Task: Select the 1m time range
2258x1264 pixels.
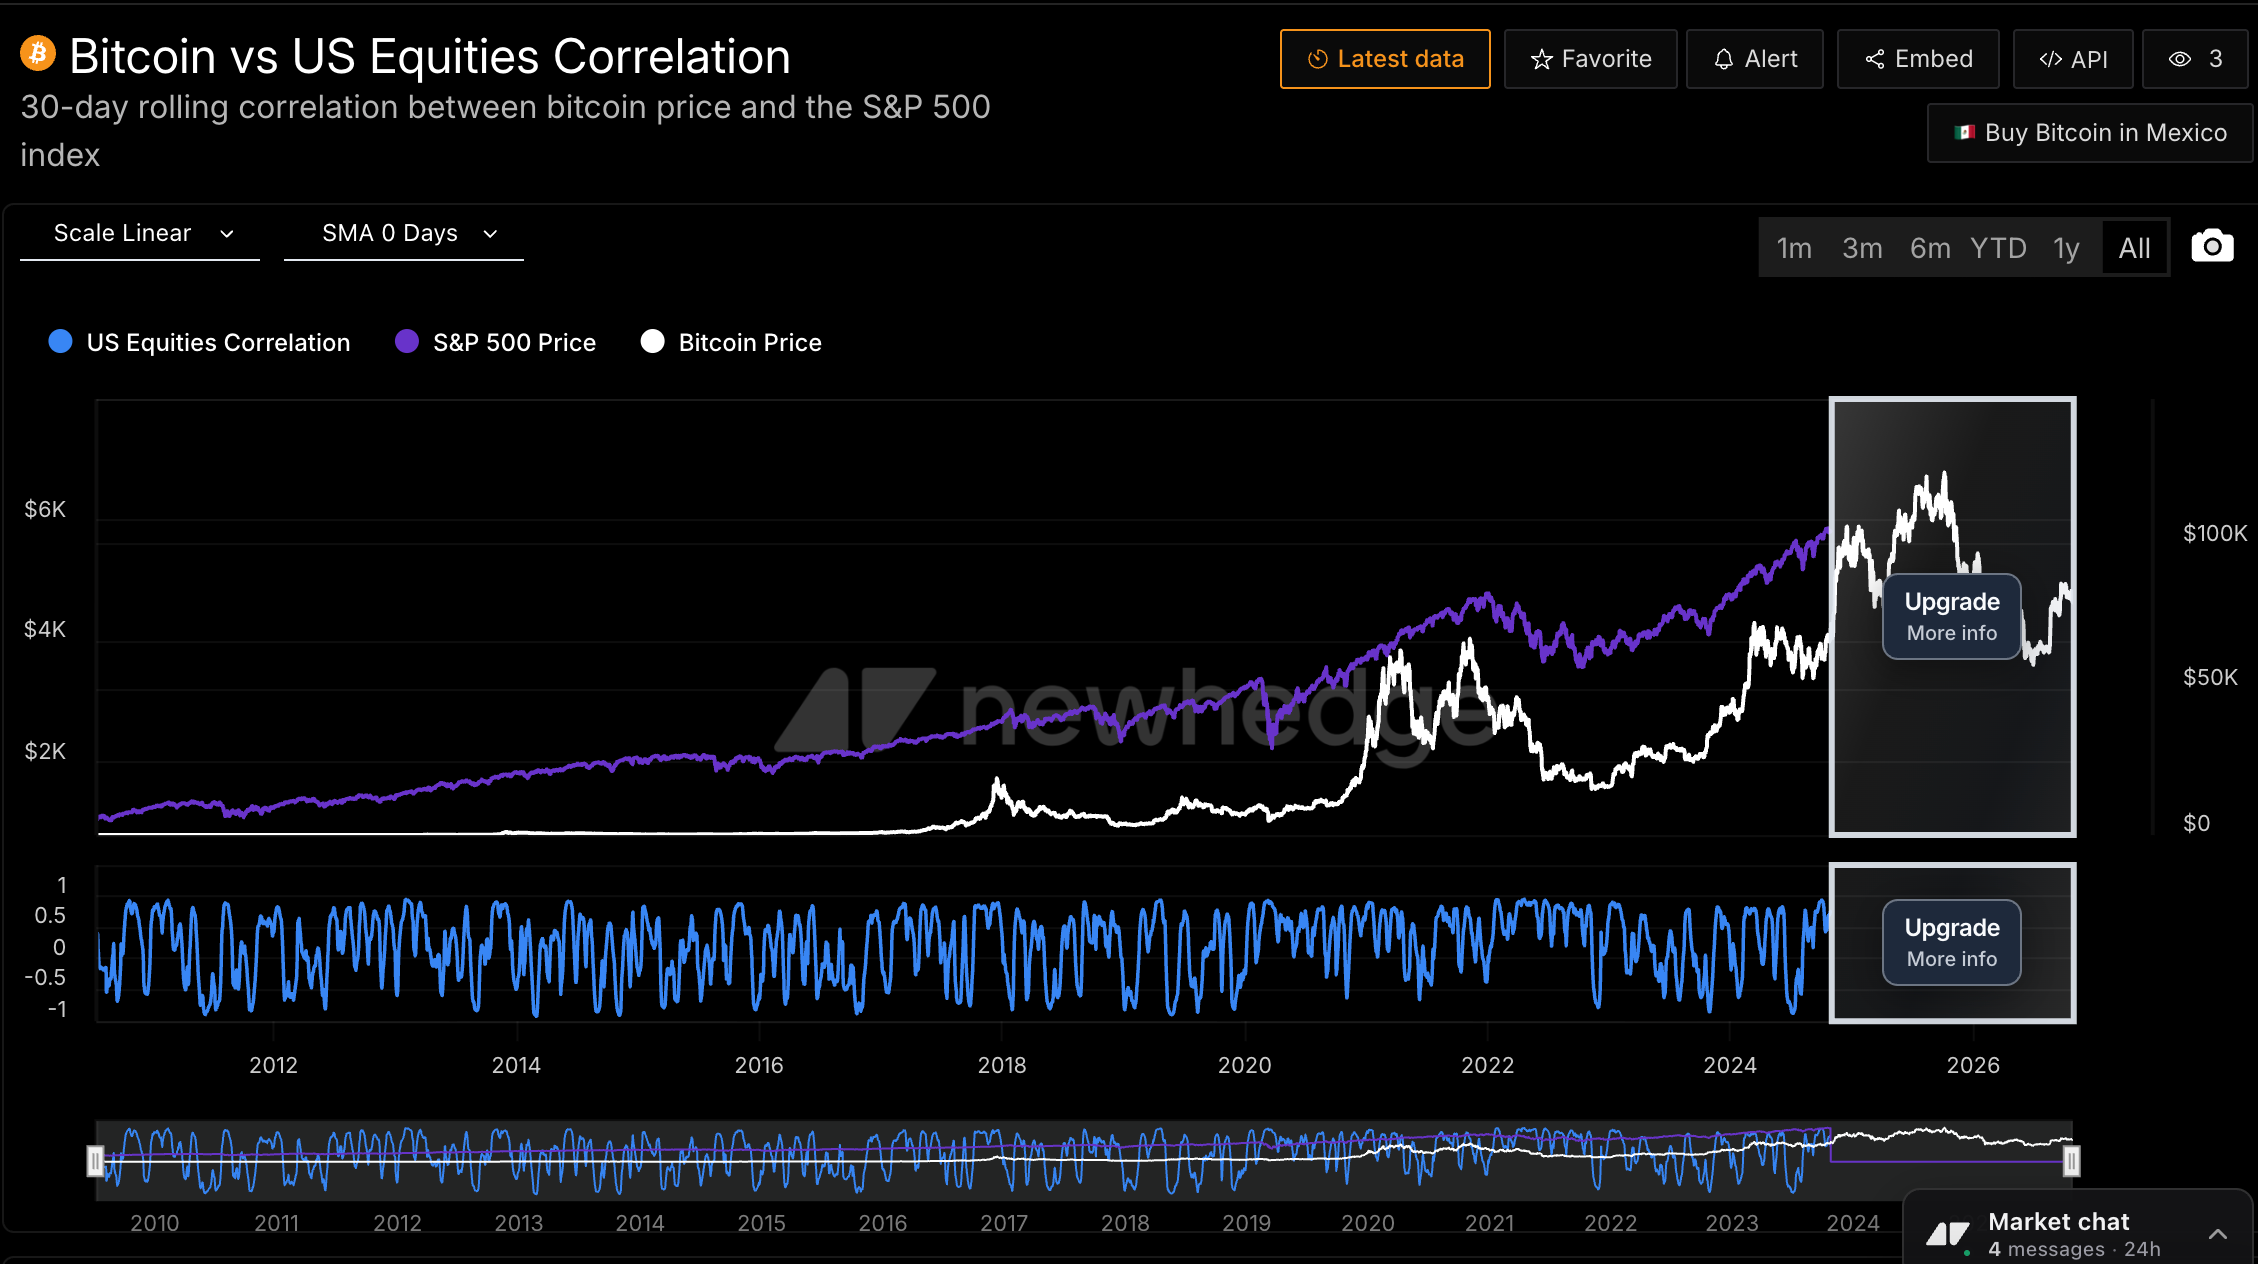Action: tap(1794, 248)
